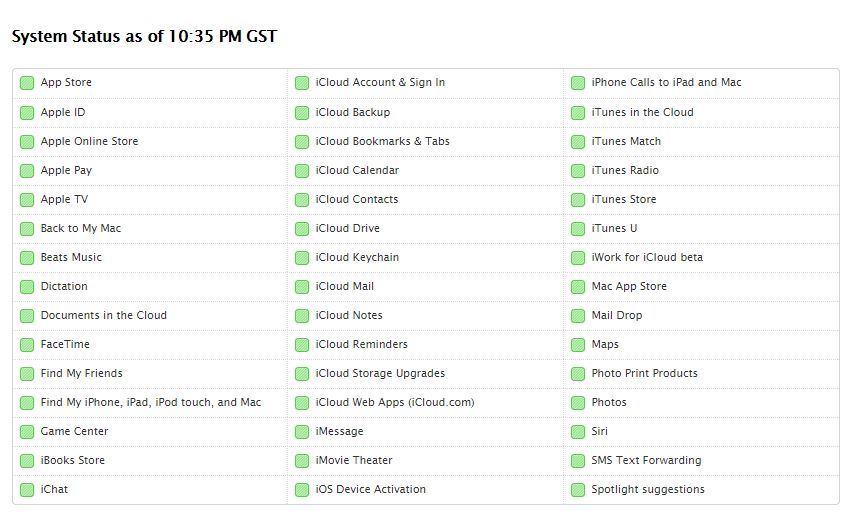Image resolution: width=845 pixels, height=515 pixels.
Task: Click the System Status heading text
Action: point(144,36)
